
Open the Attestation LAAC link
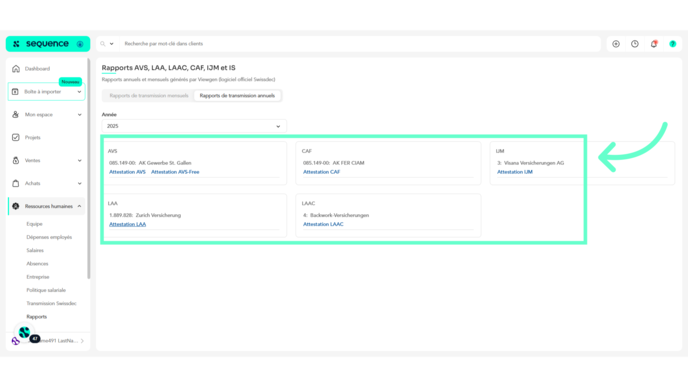(323, 224)
